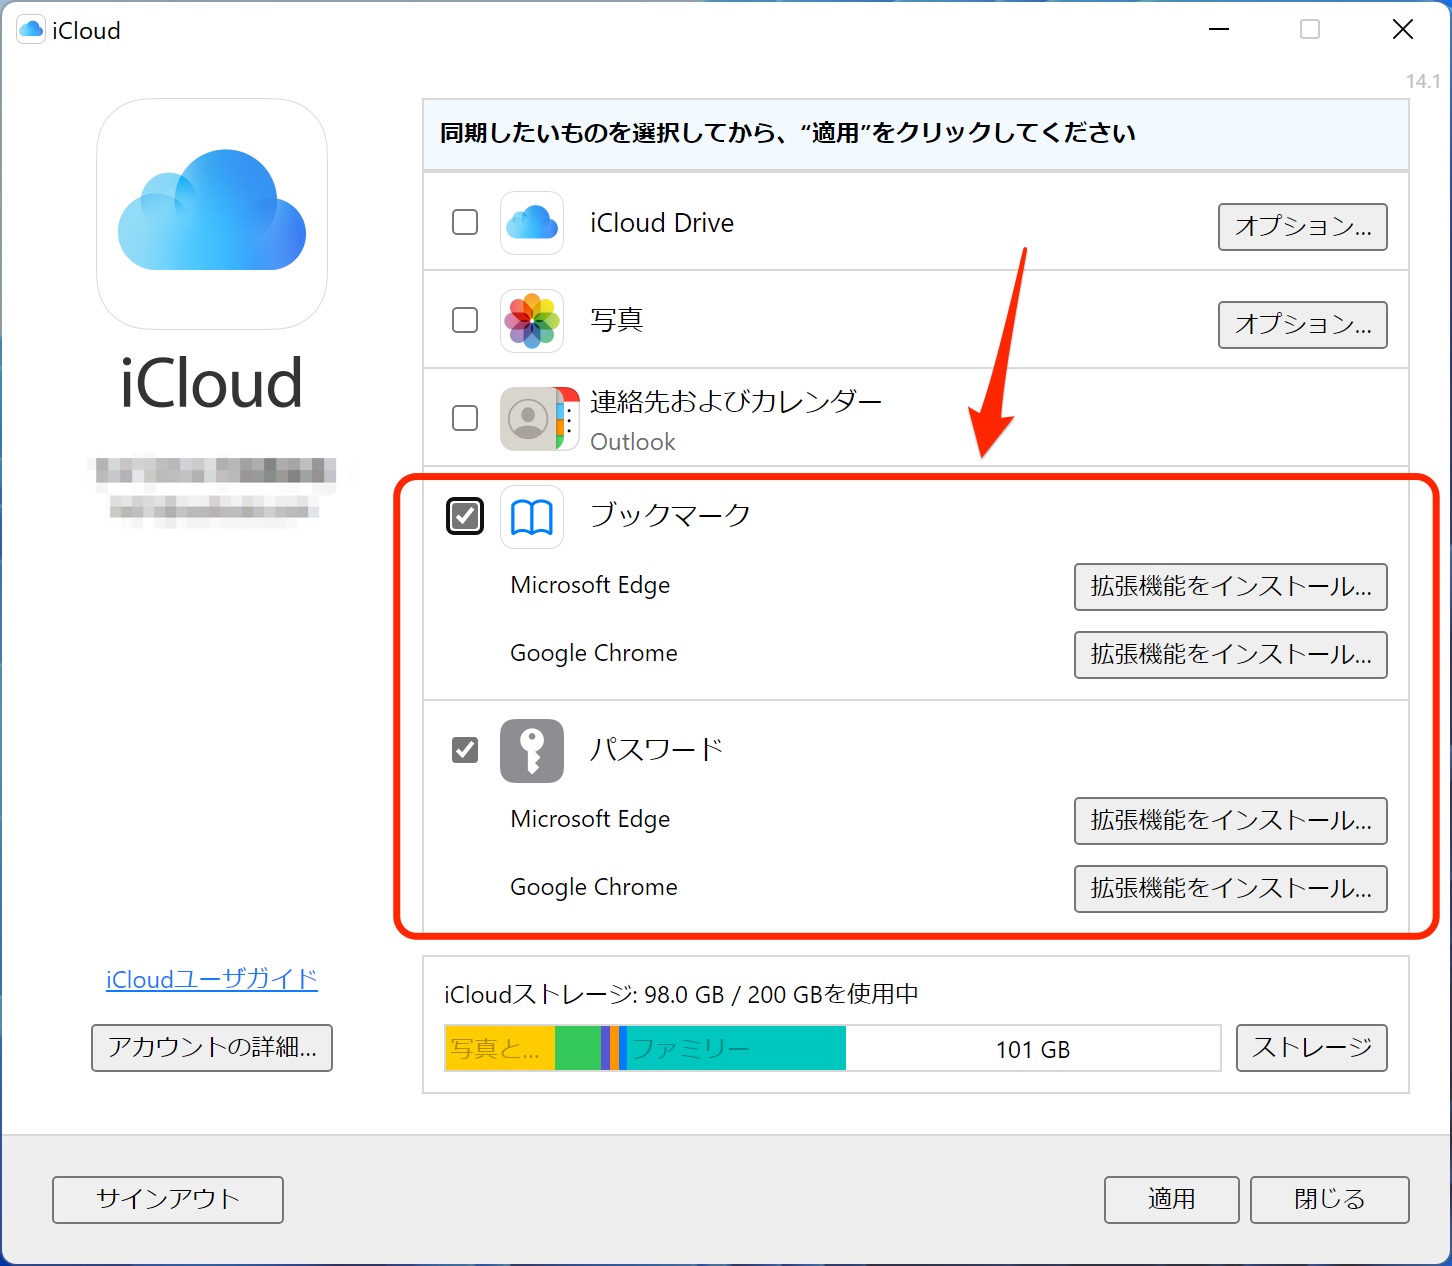This screenshot has height=1266, width=1452.
Task: Close the iCloud window
Action: [x=1403, y=30]
